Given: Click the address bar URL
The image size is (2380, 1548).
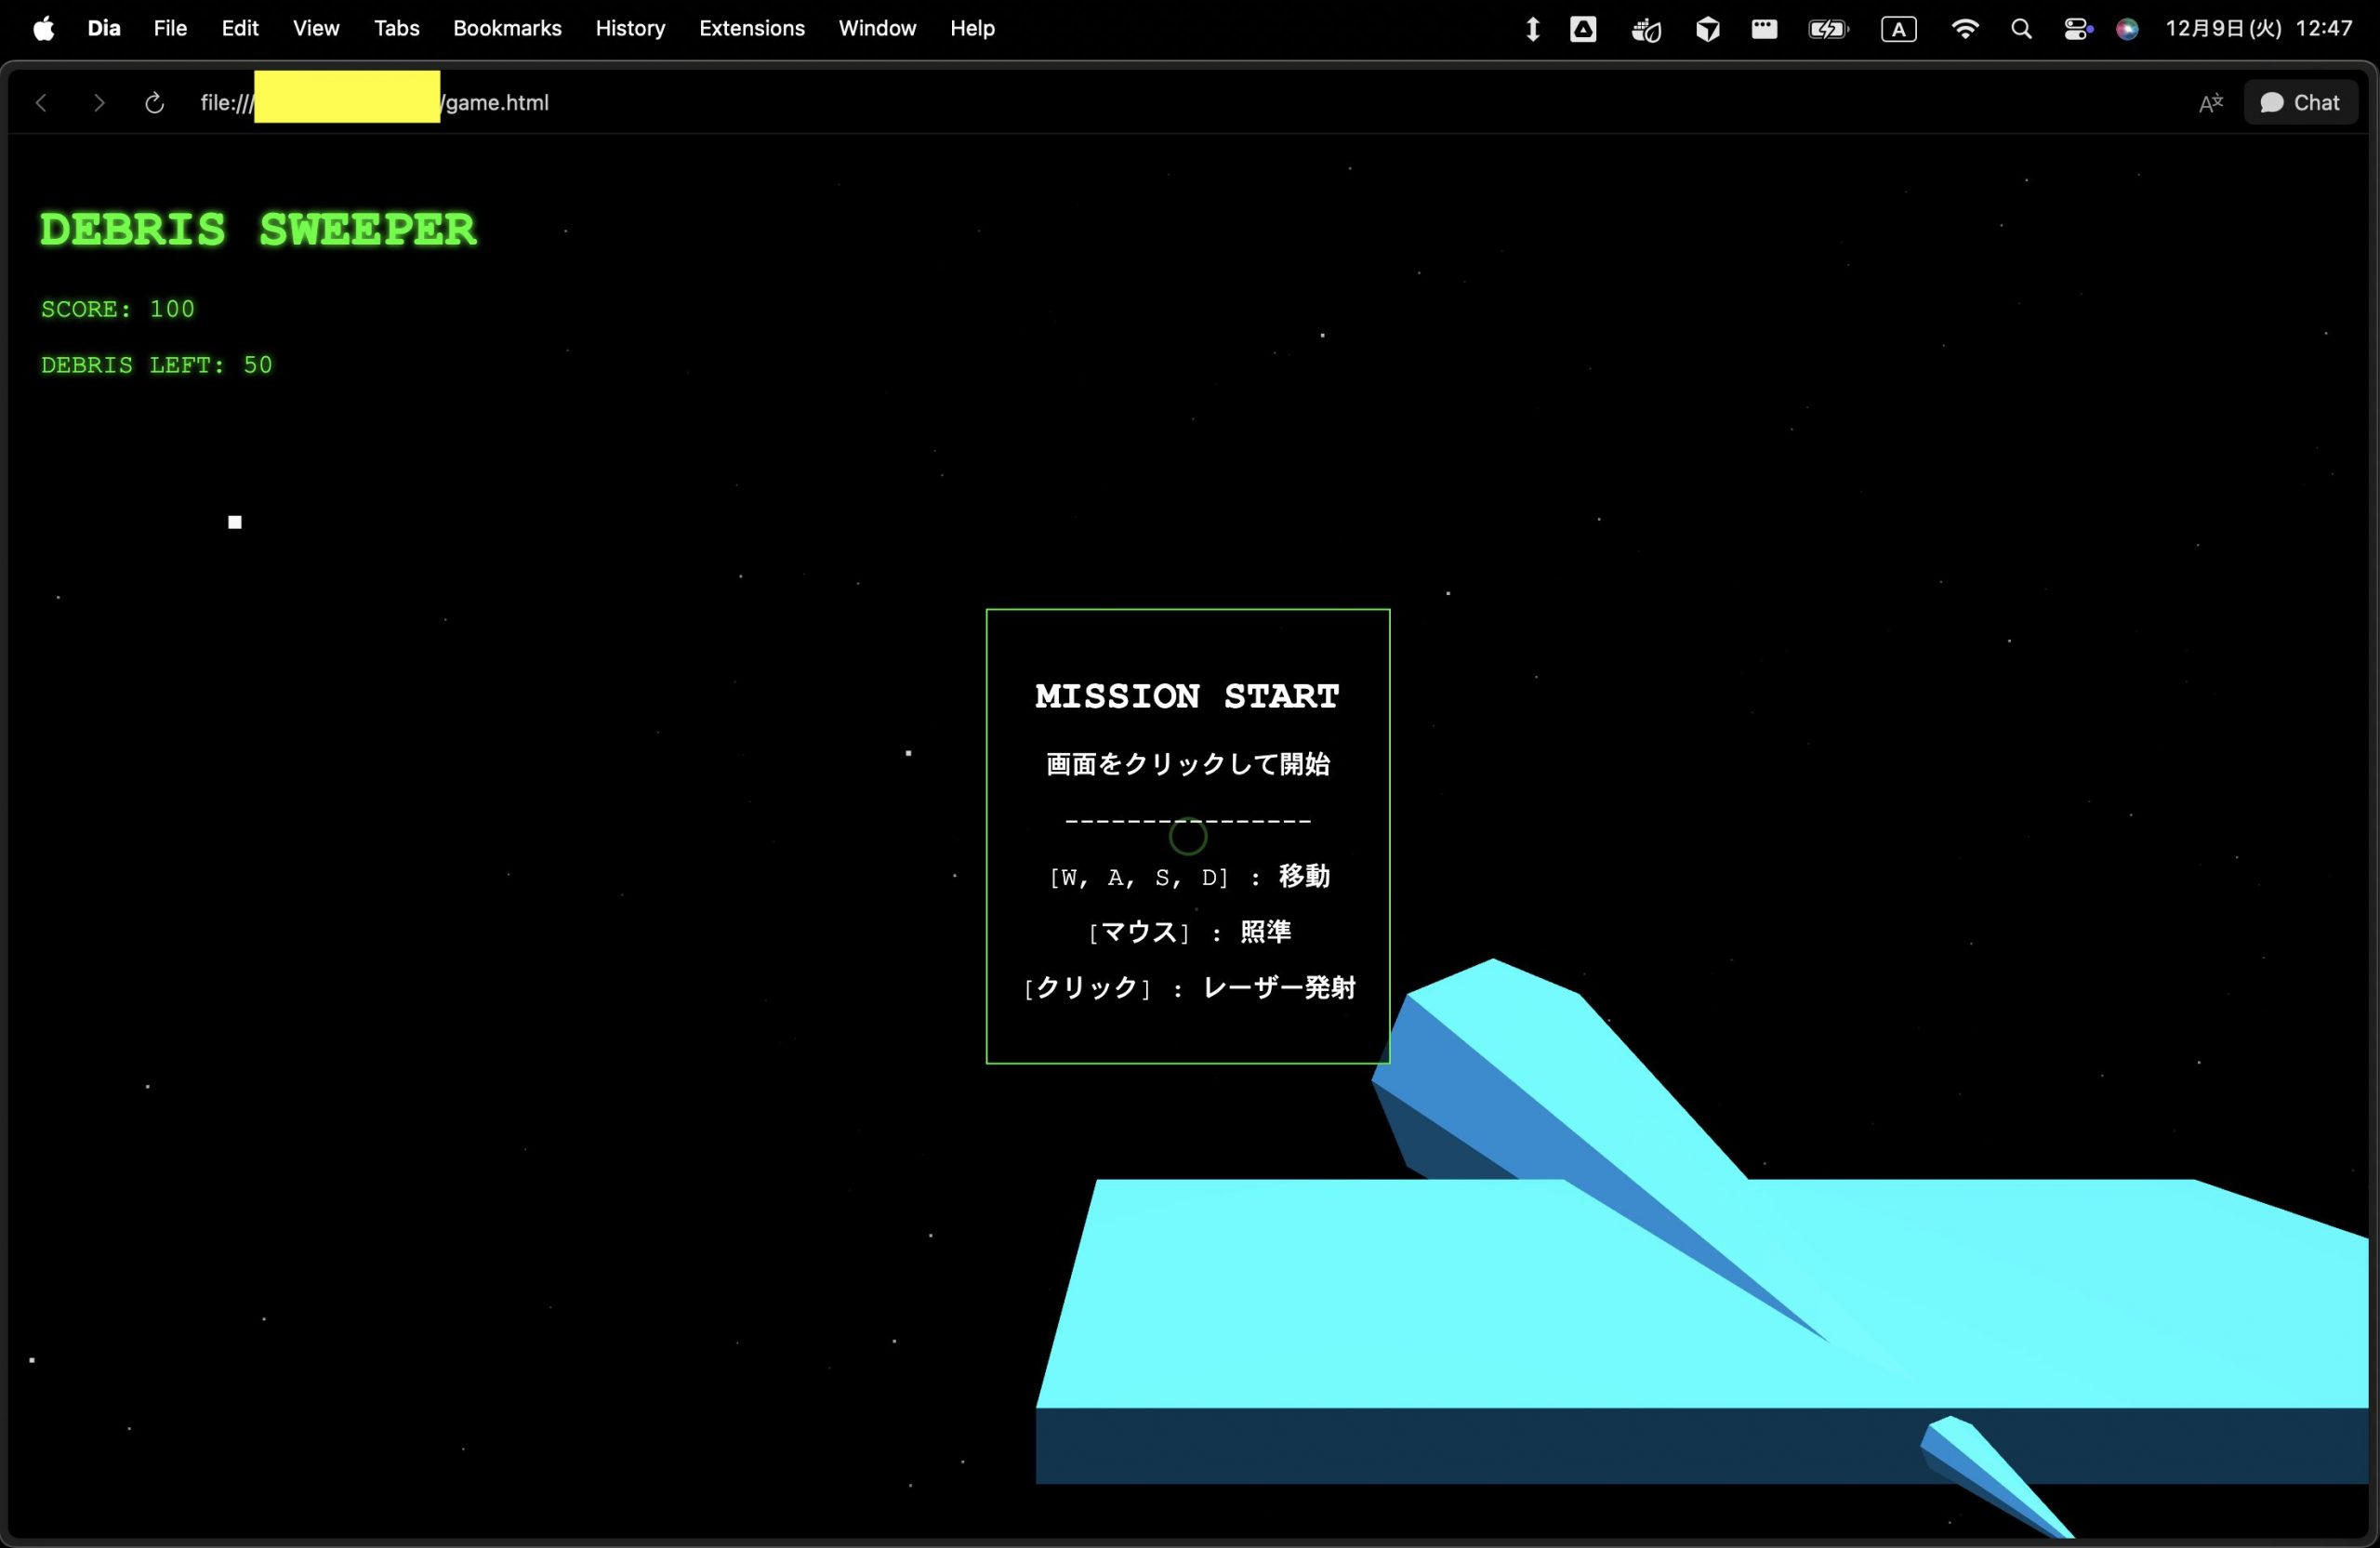Looking at the screenshot, I should [x=496, y=103].
